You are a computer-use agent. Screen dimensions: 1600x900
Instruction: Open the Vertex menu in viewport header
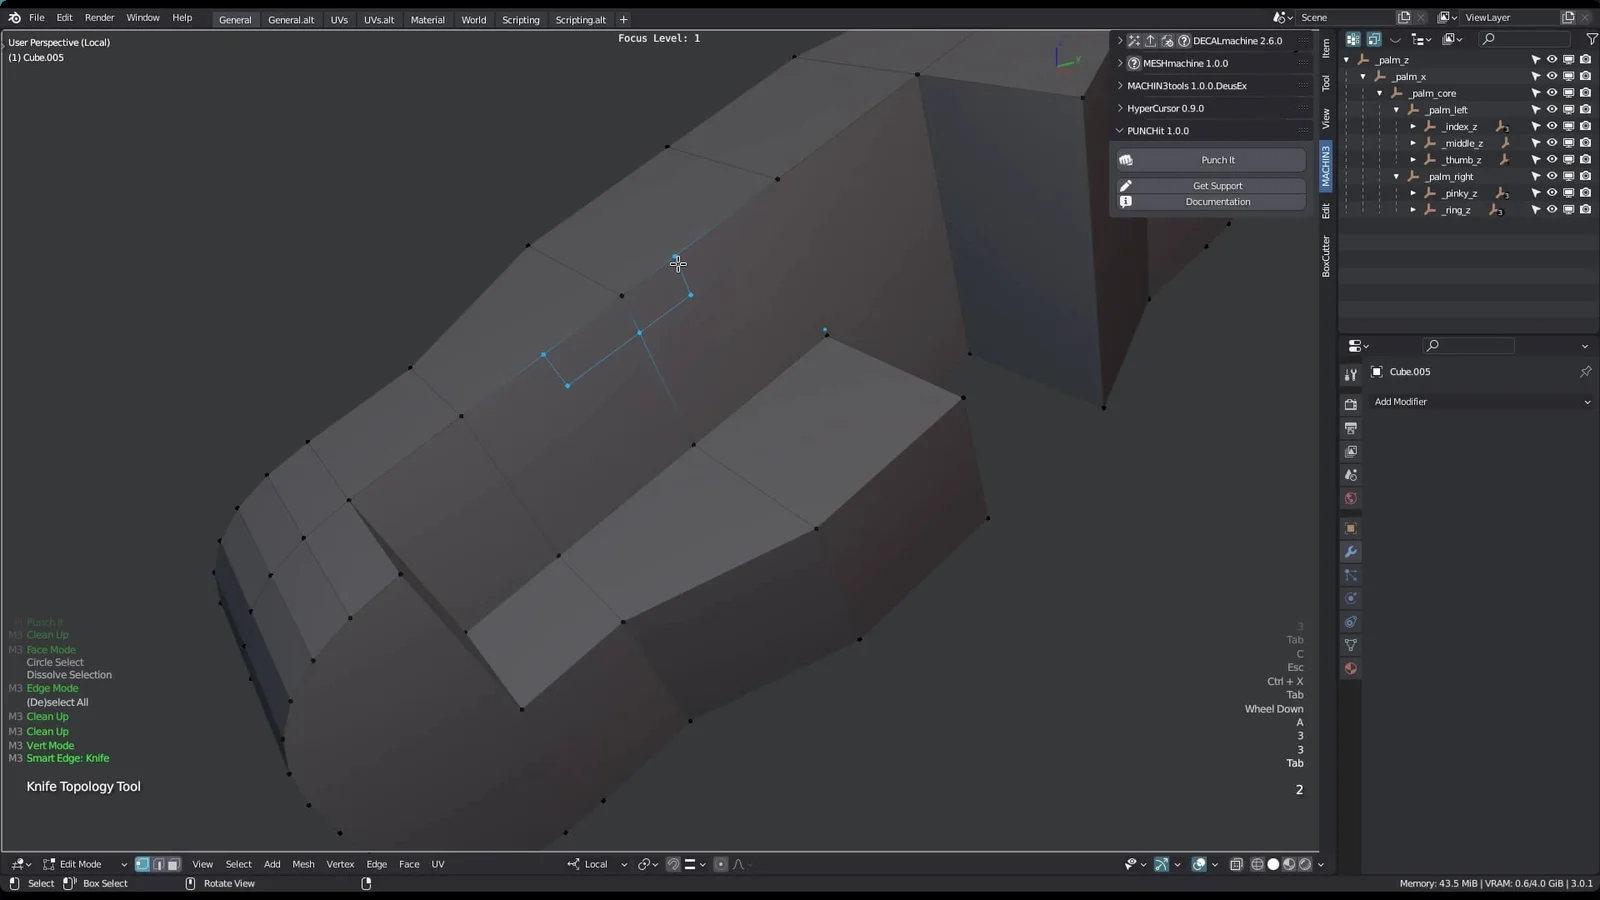coord(340,864)
